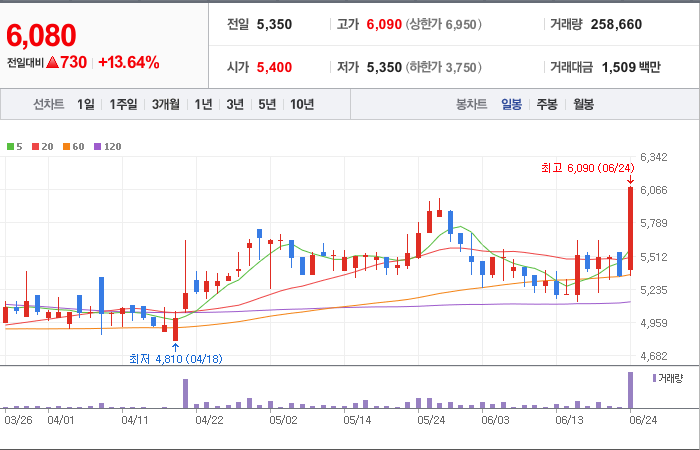
Task: Select the 1주일 line chart period
Action: coord(123,104)
